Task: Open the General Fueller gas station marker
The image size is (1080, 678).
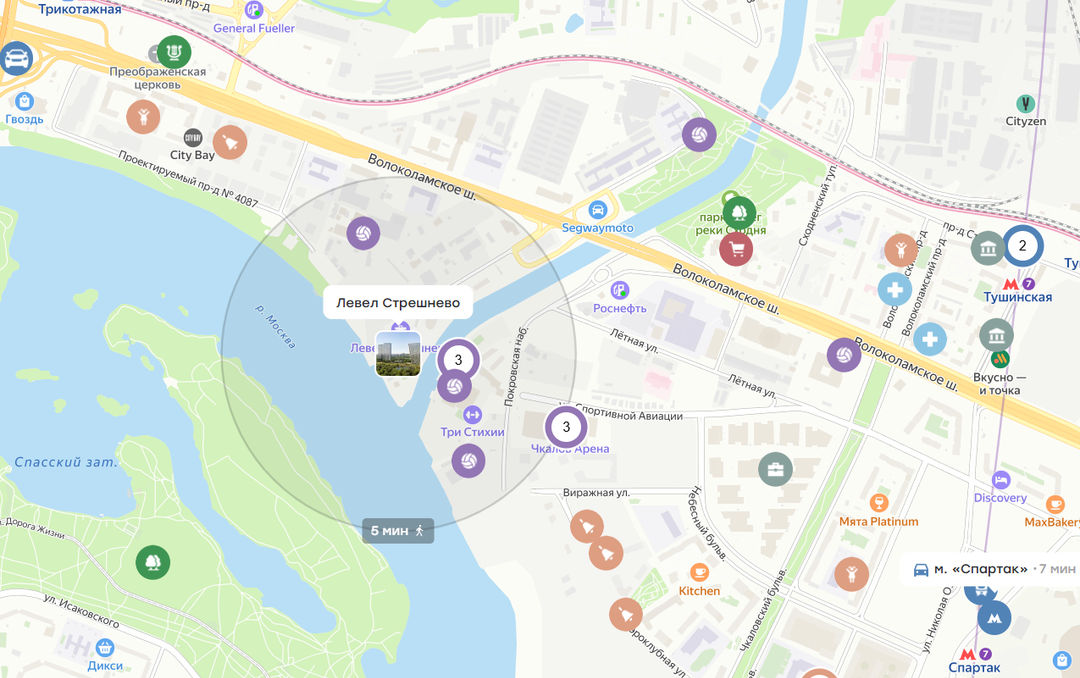Action: point(254,10)
